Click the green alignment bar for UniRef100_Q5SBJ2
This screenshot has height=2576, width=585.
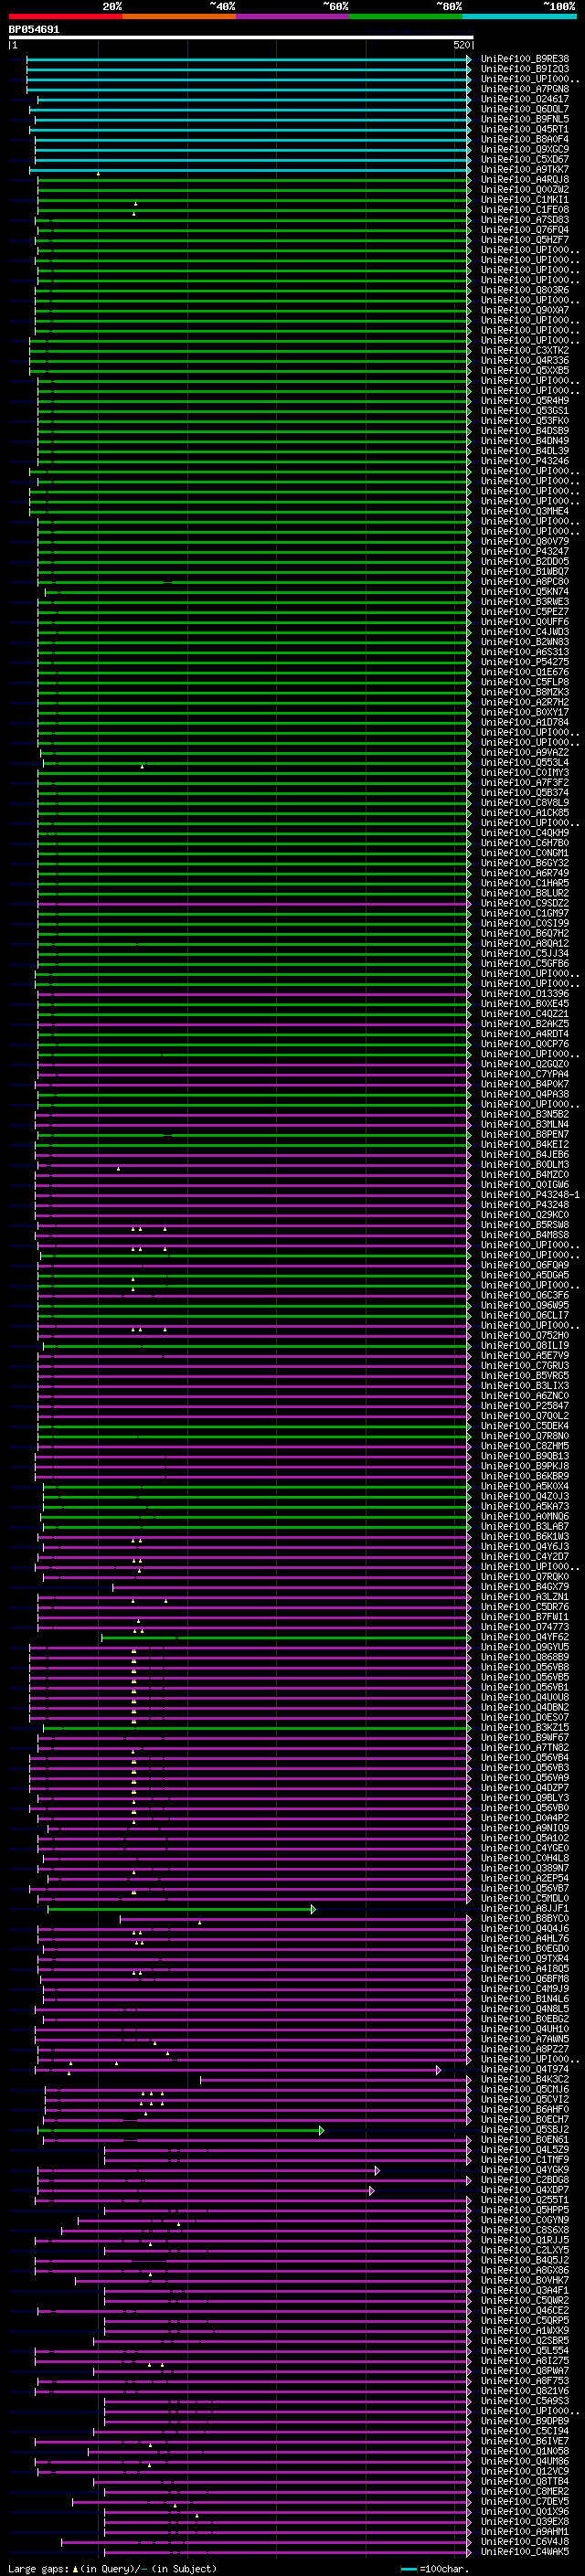click(181, 2130)
